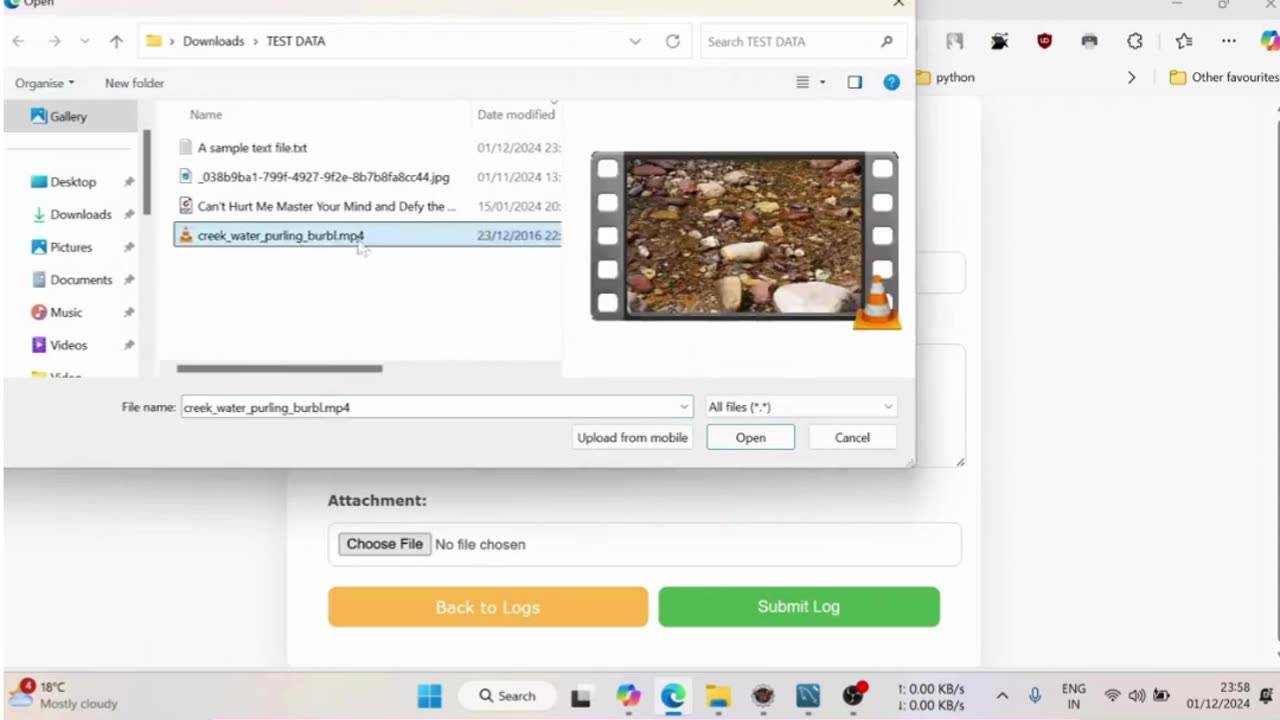
Task: Expand the view options arrow
Action: click(x=823, y=82)
